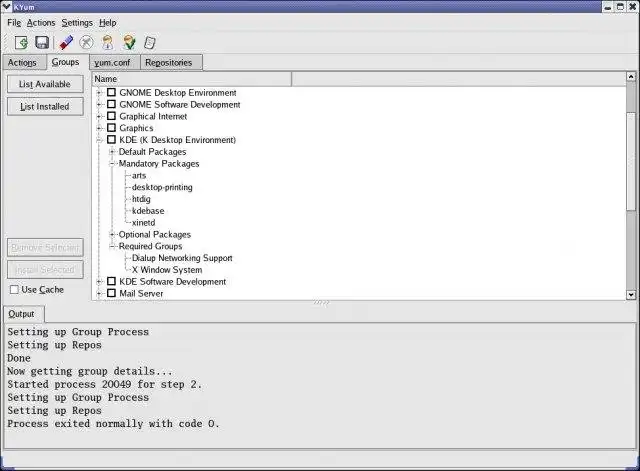Image resolution: width=640 pixels, height=471 pixels.
Task: Tick the Graphics group checkbox
Action: coord(111,128)
